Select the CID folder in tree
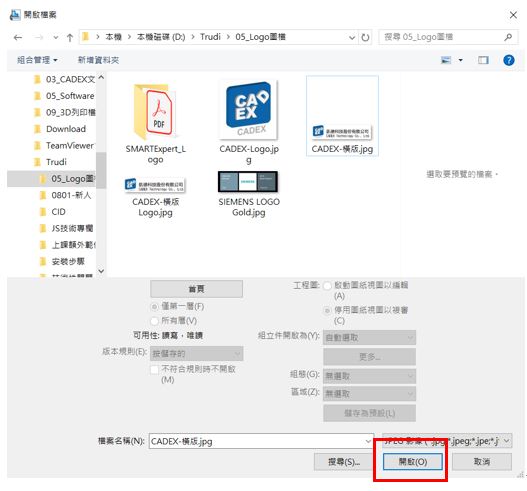527x491 pixels. [x=53, y=212]
